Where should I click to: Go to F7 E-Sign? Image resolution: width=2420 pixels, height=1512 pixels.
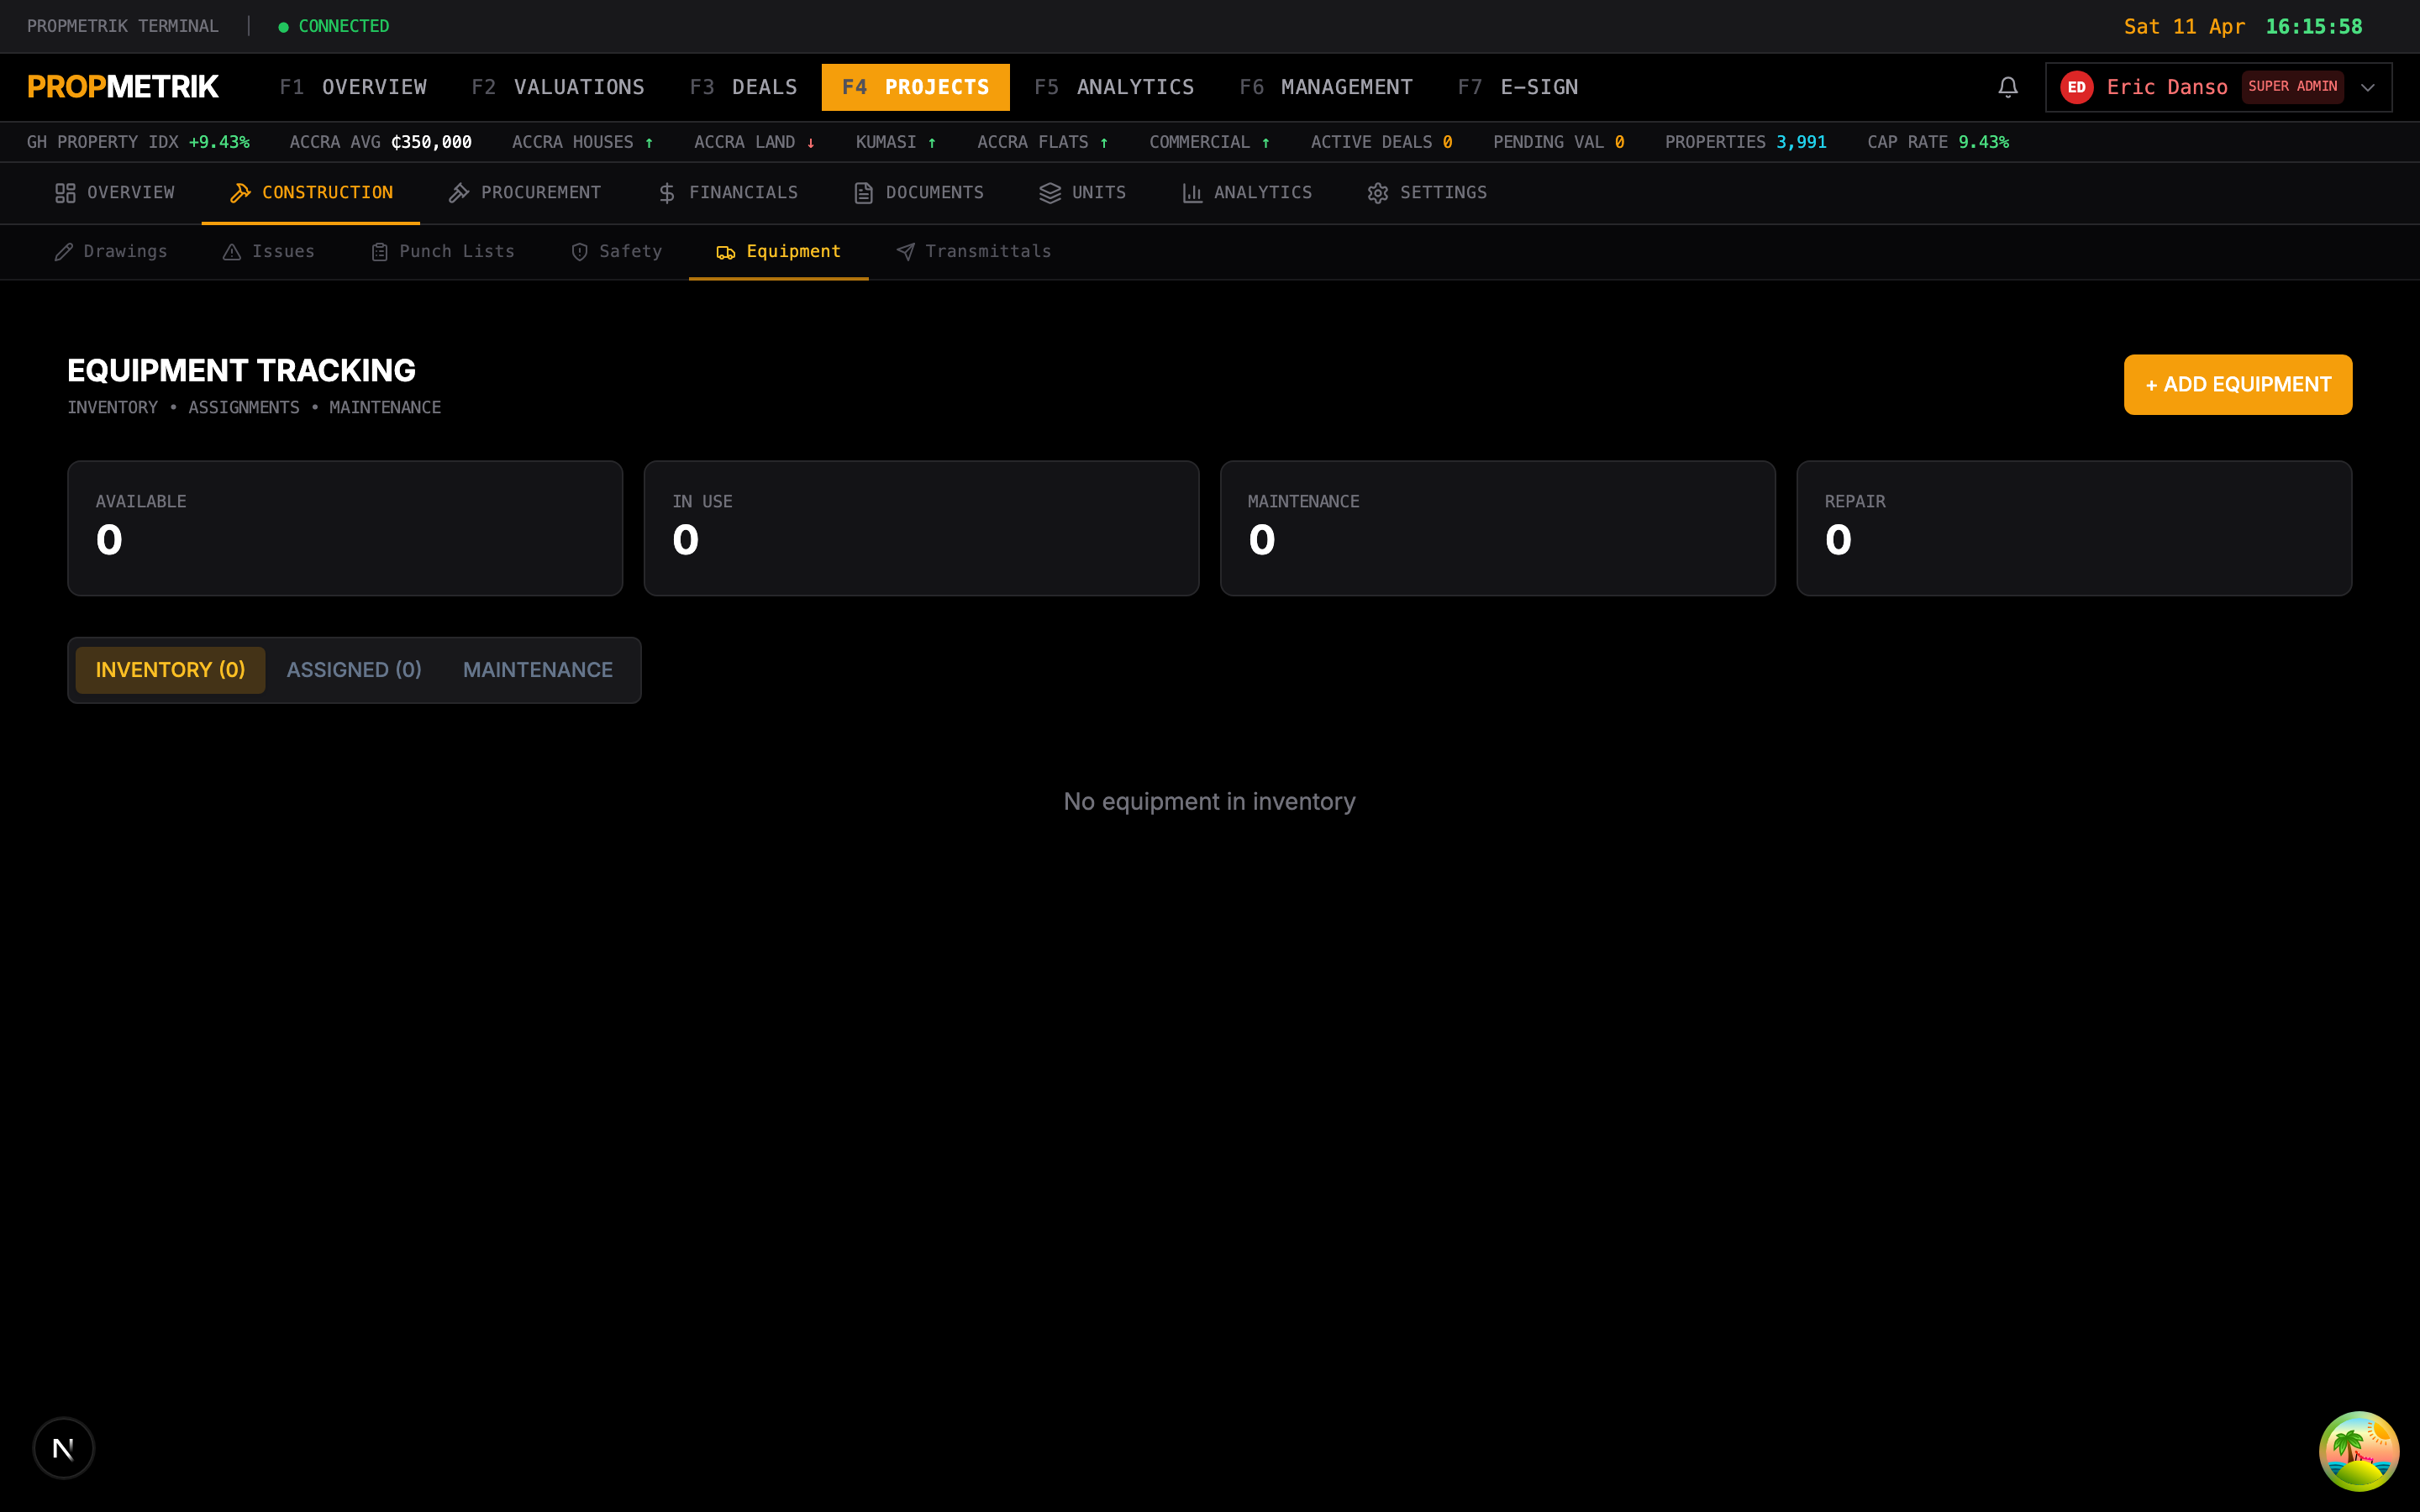pyautogui.click(x=1518, y=87)
